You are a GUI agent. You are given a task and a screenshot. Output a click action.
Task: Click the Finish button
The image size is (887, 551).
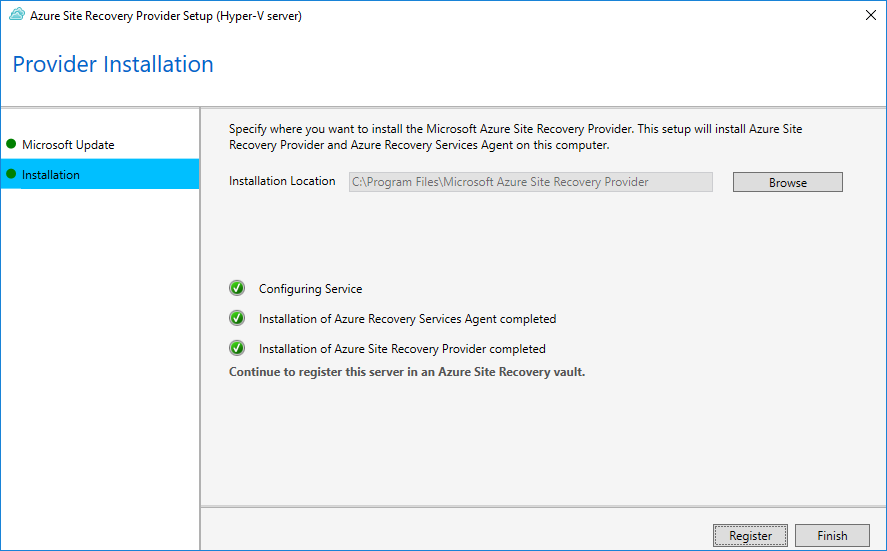click(832, 535)
